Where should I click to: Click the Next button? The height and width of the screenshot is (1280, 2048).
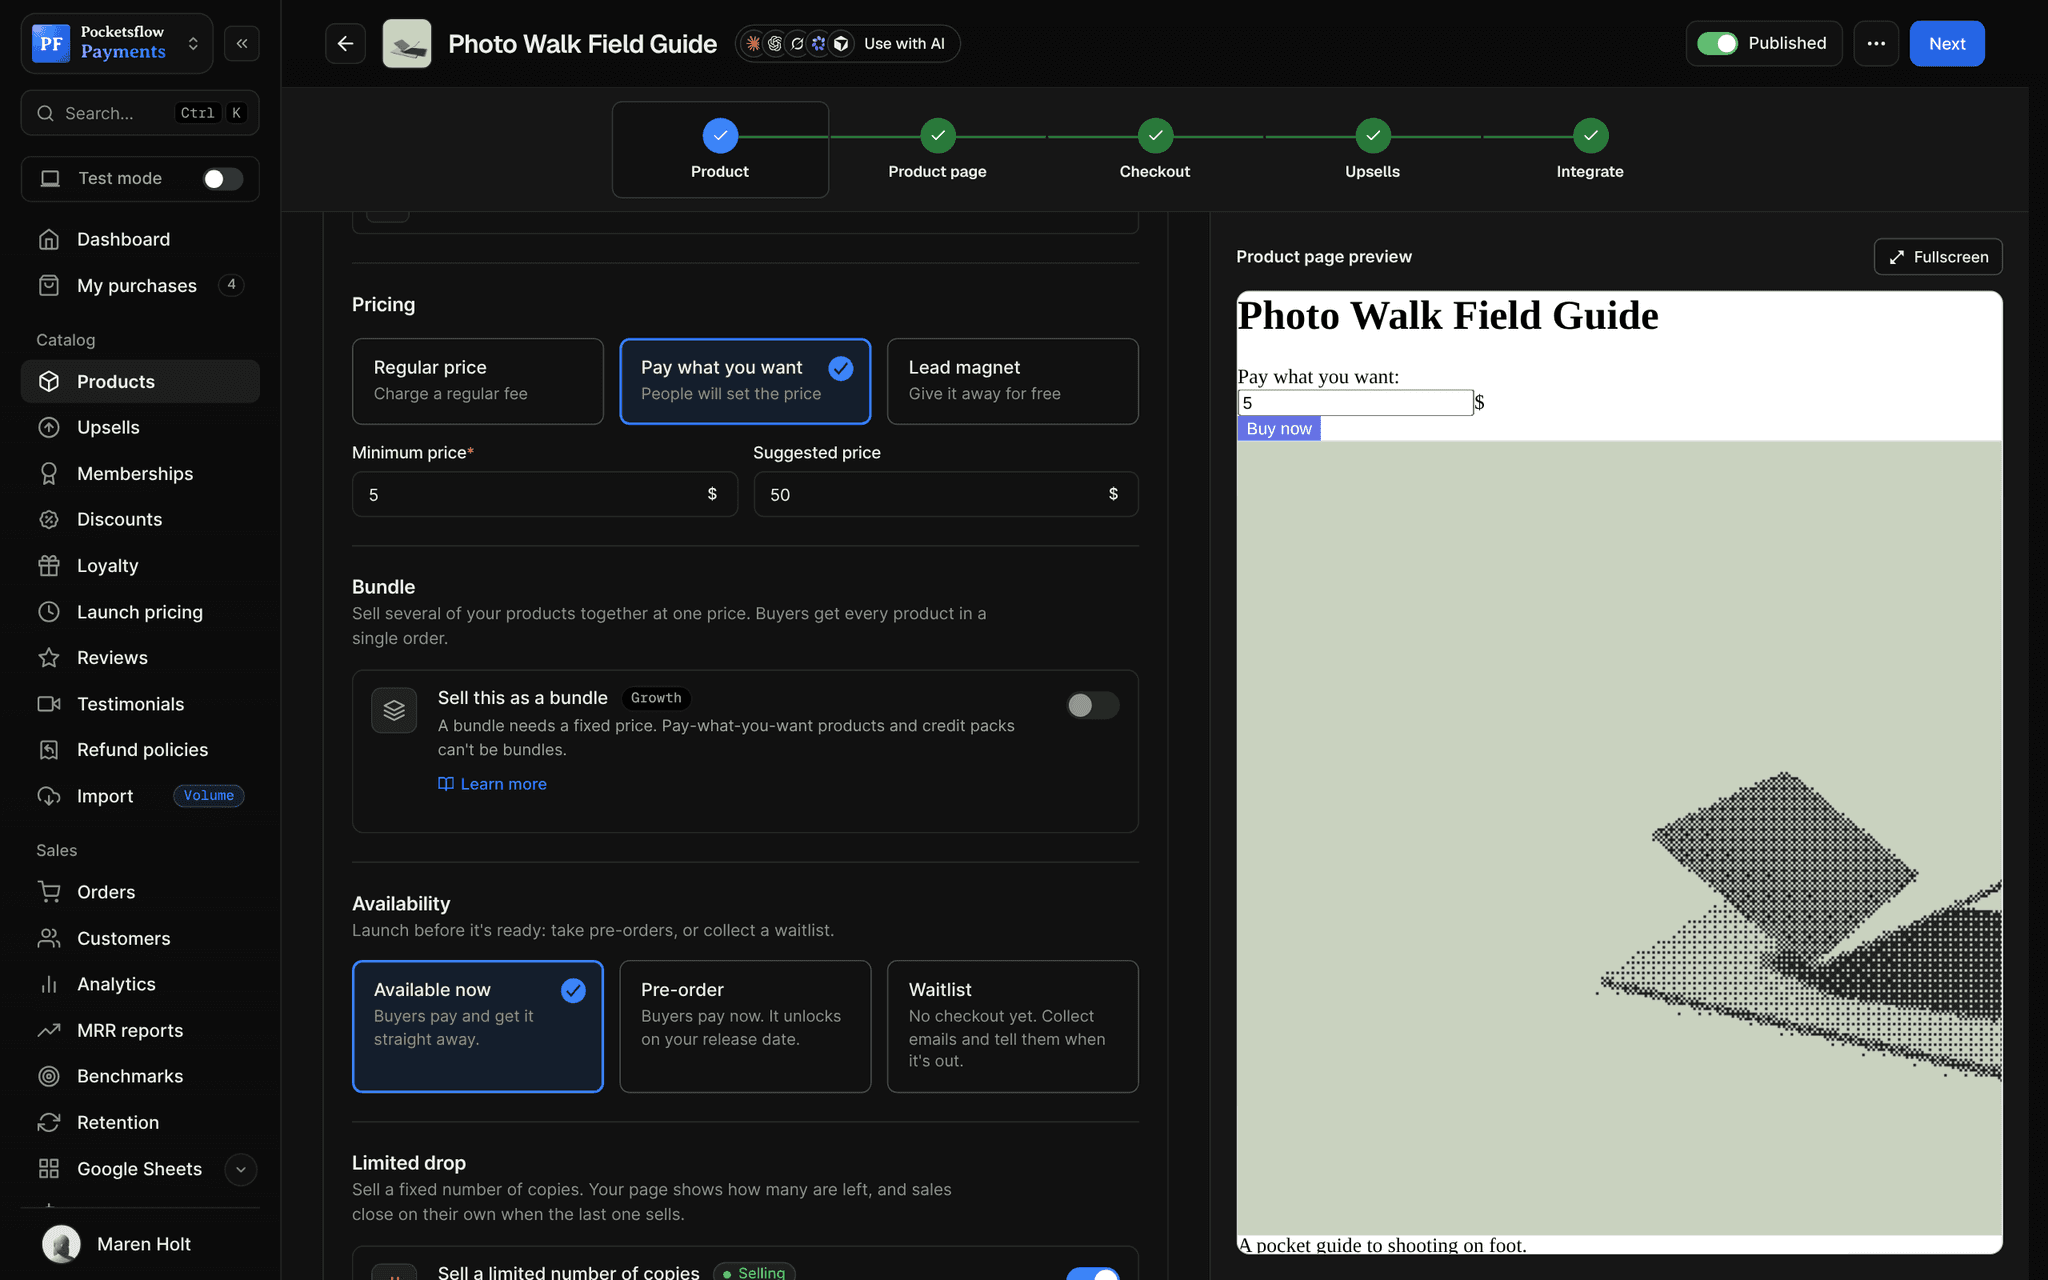click(1947, 44)
